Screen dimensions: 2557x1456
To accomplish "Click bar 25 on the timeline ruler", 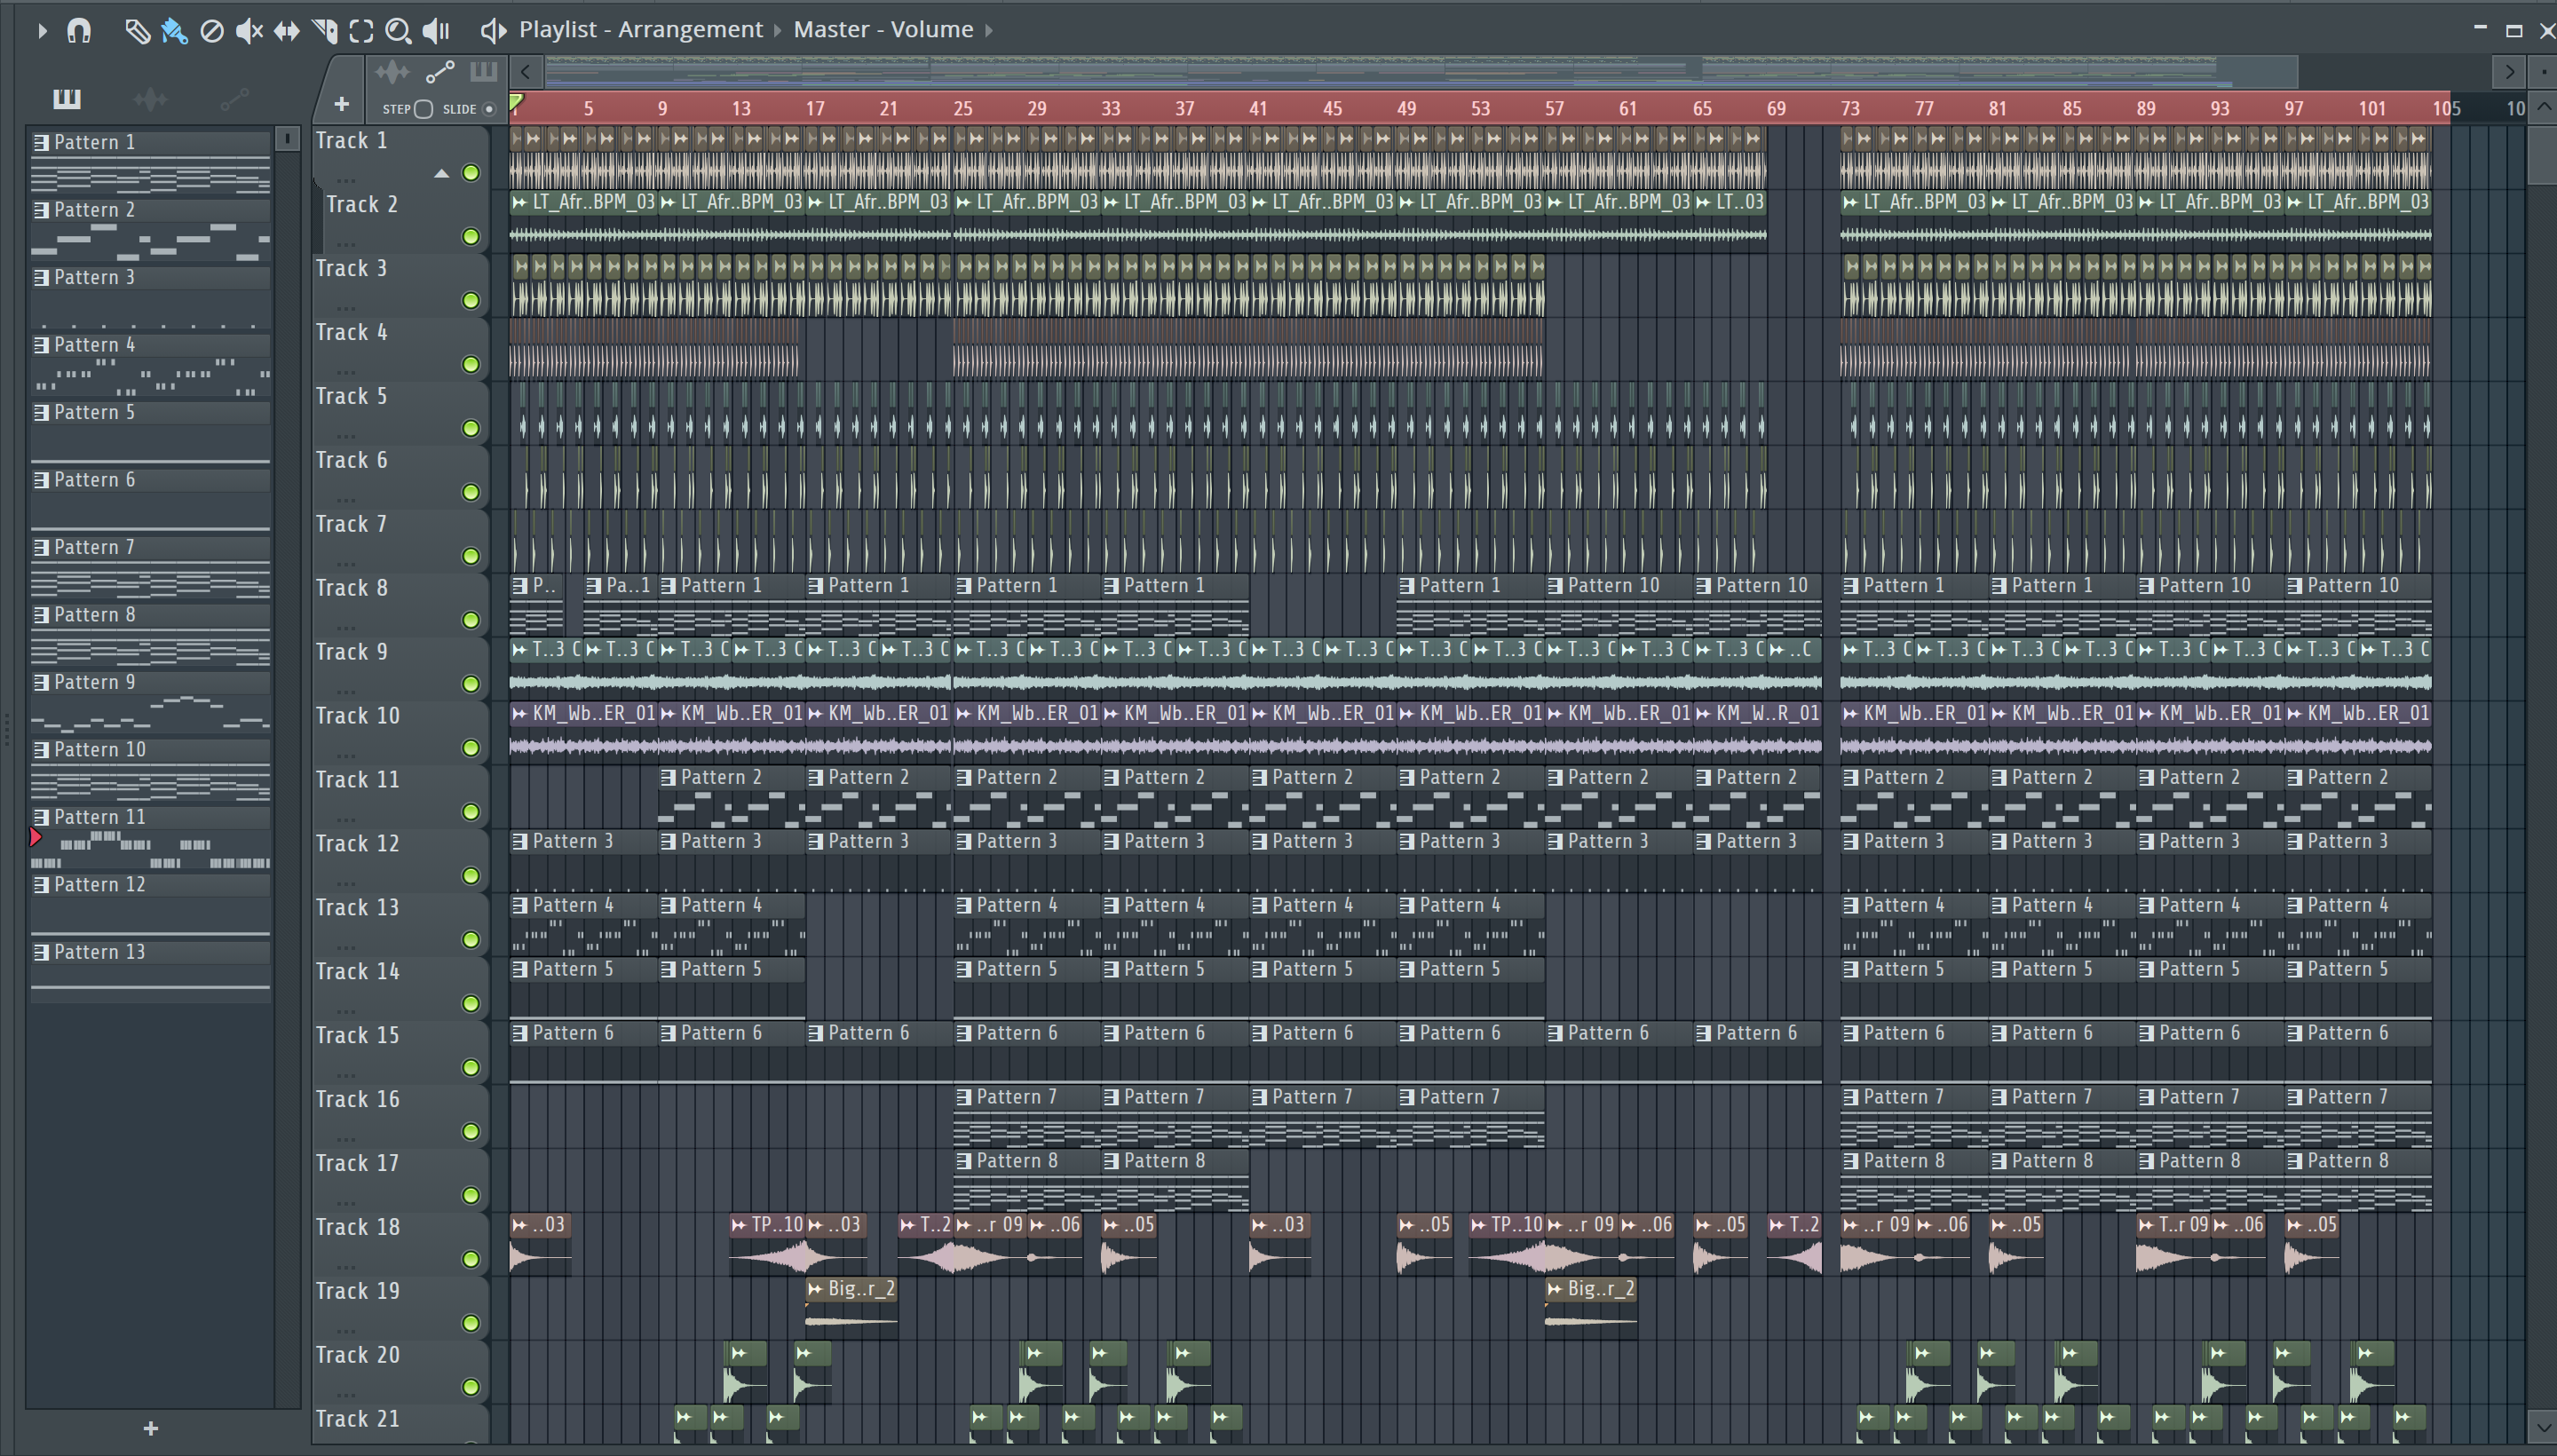I will click(962, 108).
